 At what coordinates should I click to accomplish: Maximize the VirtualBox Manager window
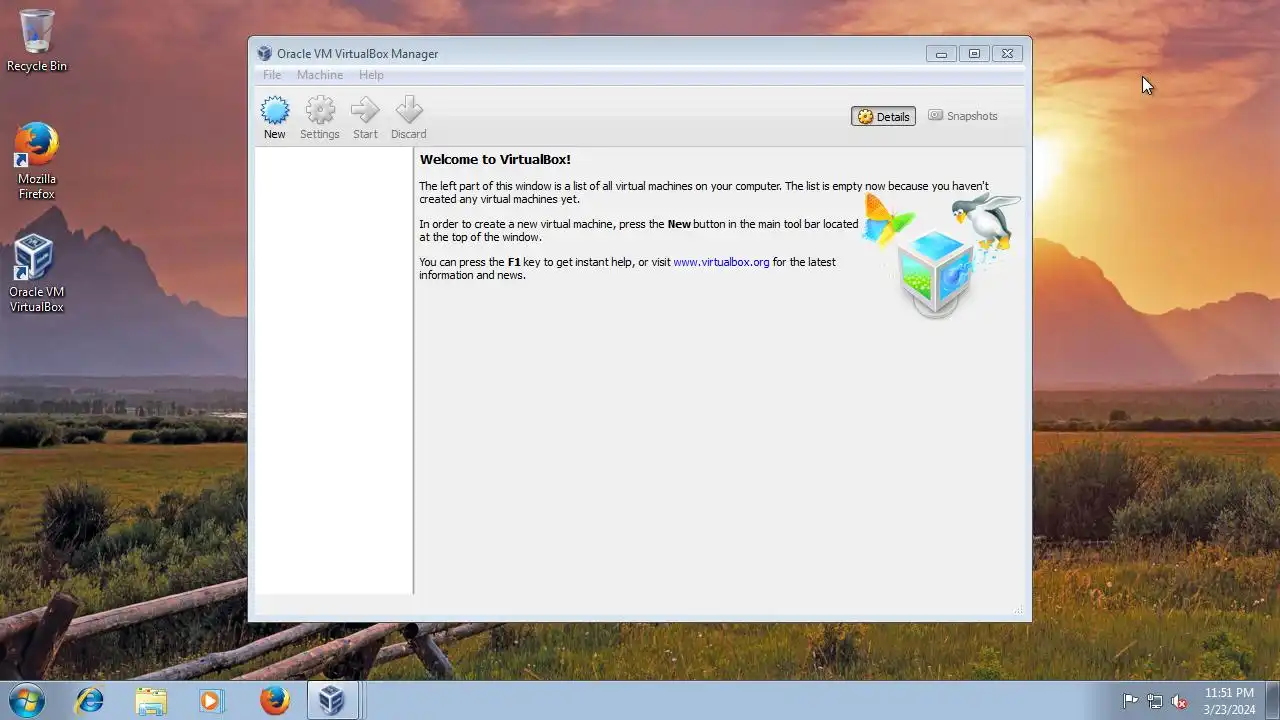click(x=974, y=54)
